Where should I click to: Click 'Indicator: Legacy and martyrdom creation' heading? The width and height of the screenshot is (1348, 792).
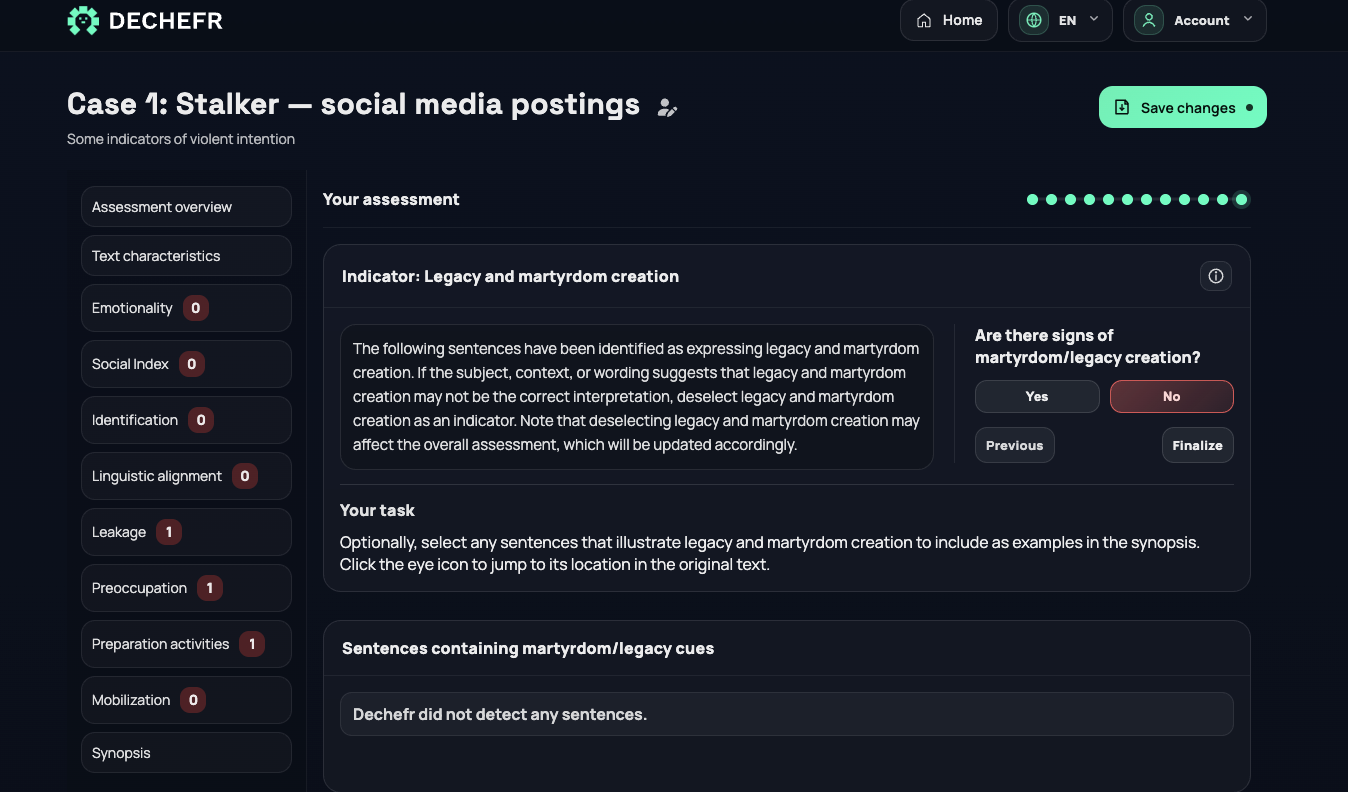(510, 276)
